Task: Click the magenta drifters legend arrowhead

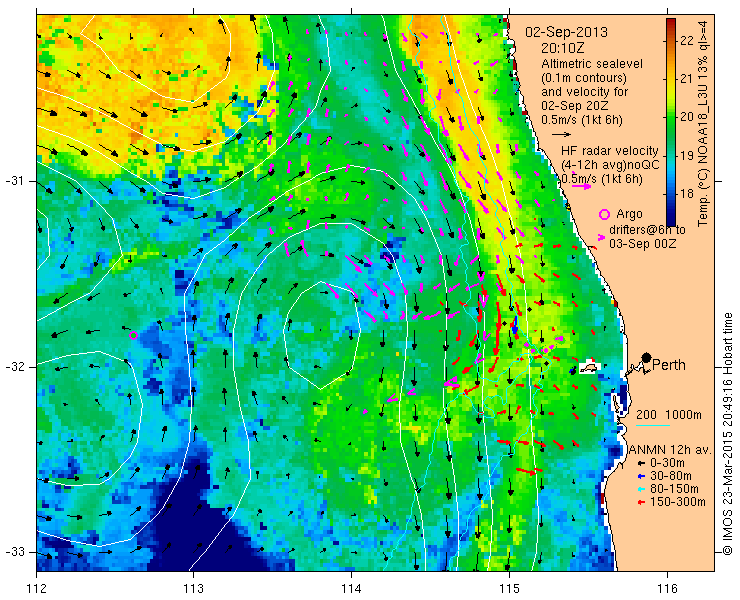Action: (601, 237)
